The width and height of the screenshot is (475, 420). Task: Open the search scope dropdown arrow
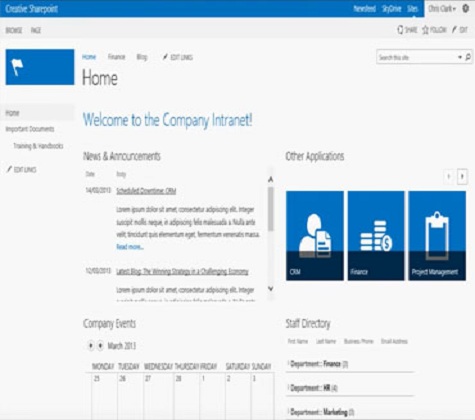pyautogui.click(x=460, y=57)
